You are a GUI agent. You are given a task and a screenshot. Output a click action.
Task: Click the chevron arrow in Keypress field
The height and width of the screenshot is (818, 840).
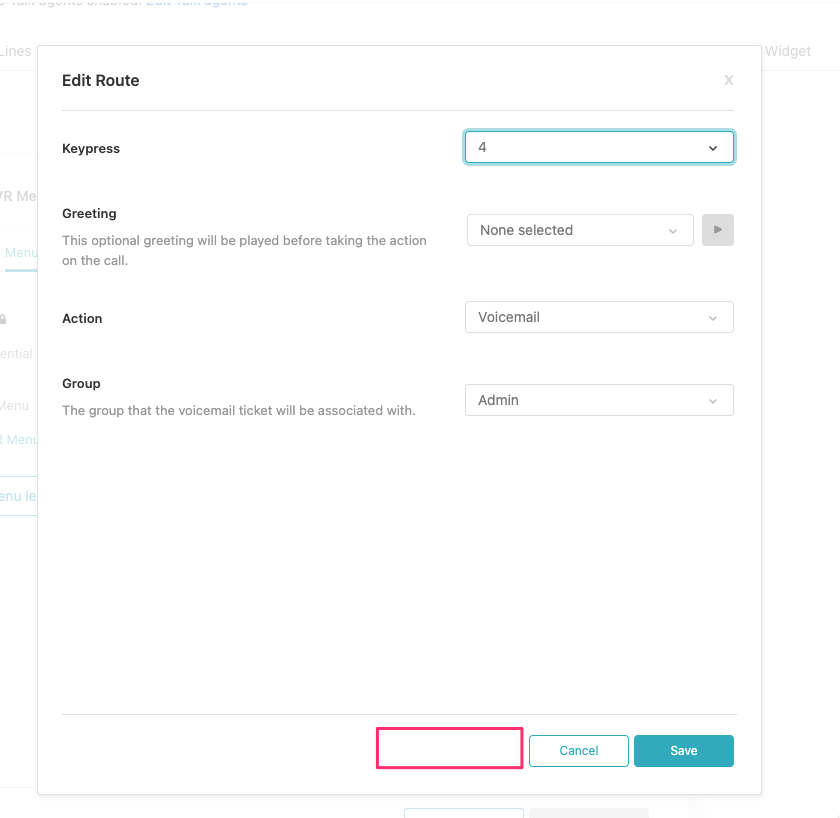click(x=713, y=148)
